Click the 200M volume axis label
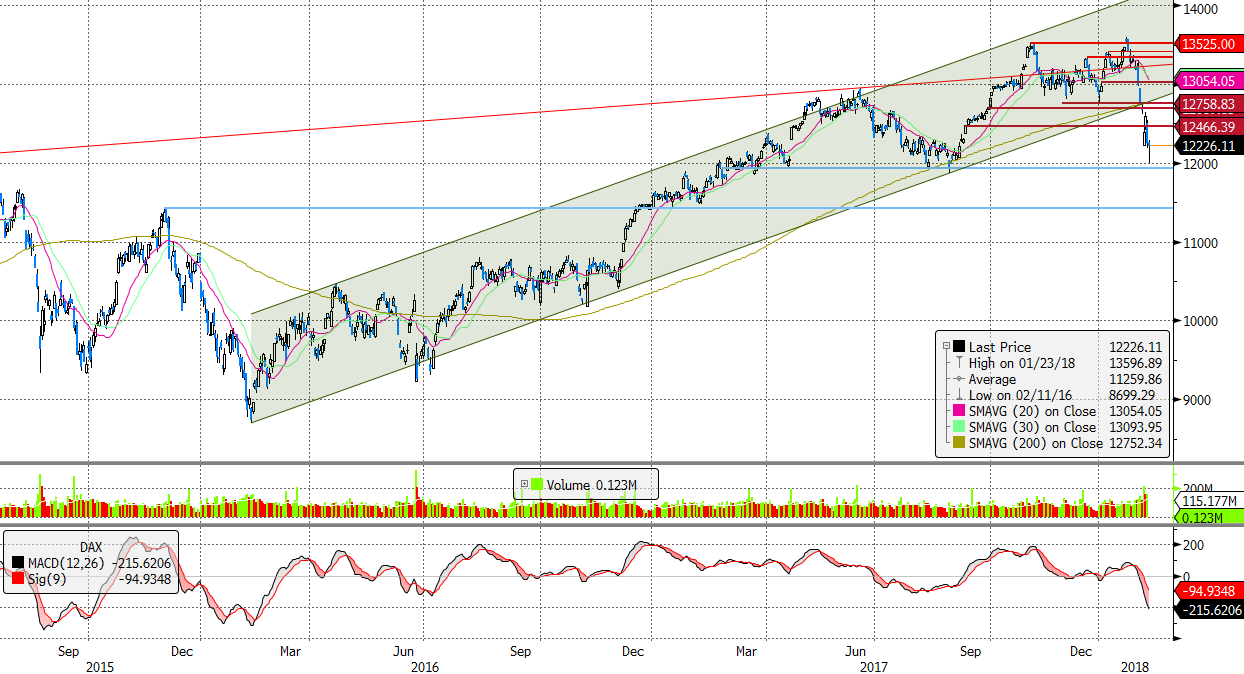 coord(1197,487)
